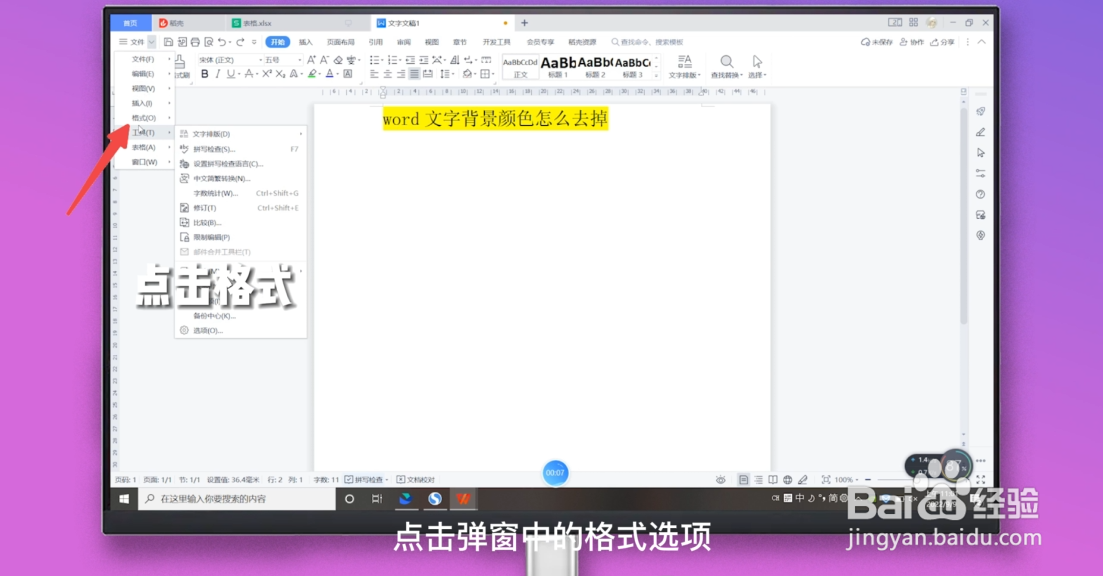
Task: Click the bullet list icon
Action: pyautogui.click(x=374, y=60)
